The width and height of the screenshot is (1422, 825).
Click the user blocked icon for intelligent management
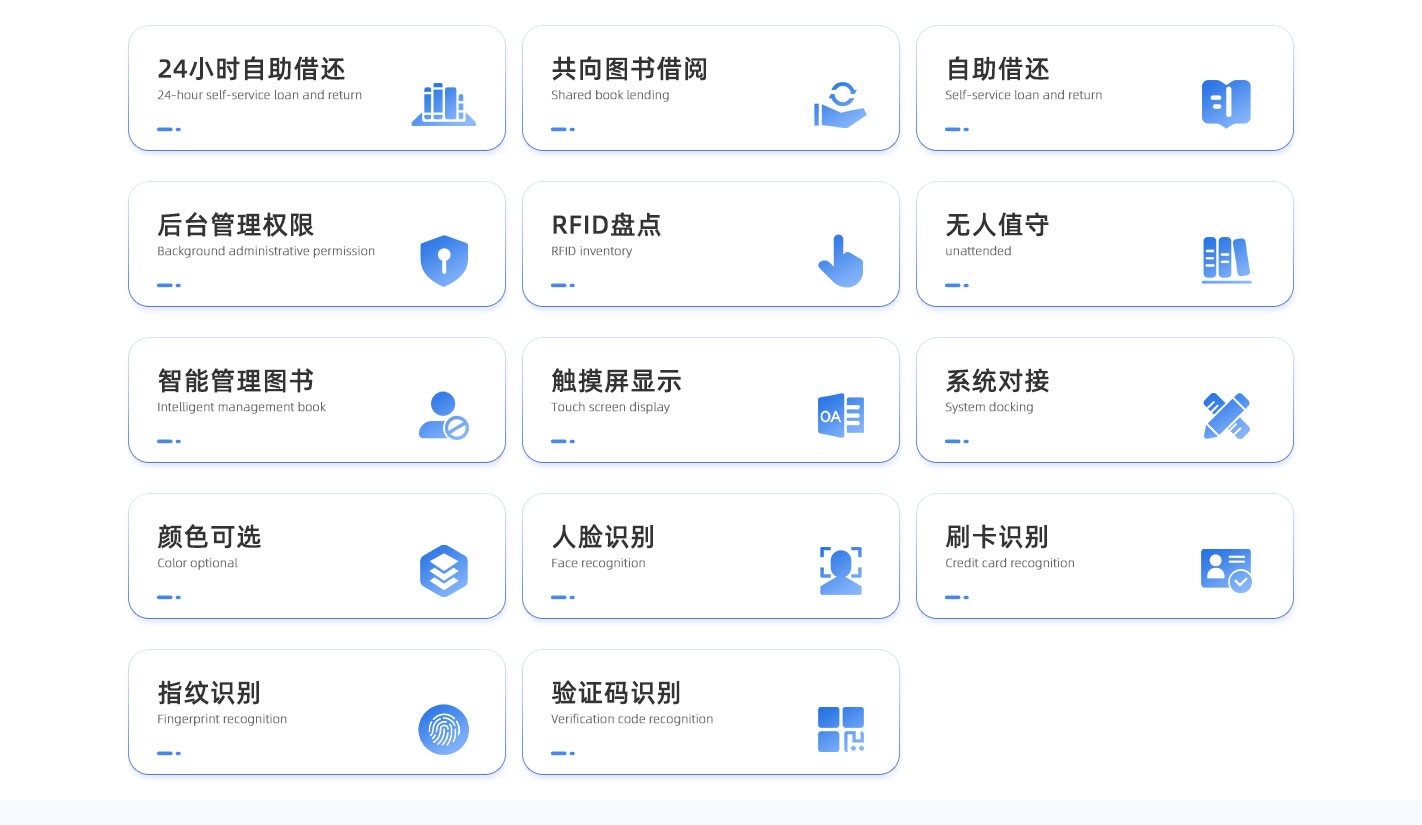[x=443, y=416]
